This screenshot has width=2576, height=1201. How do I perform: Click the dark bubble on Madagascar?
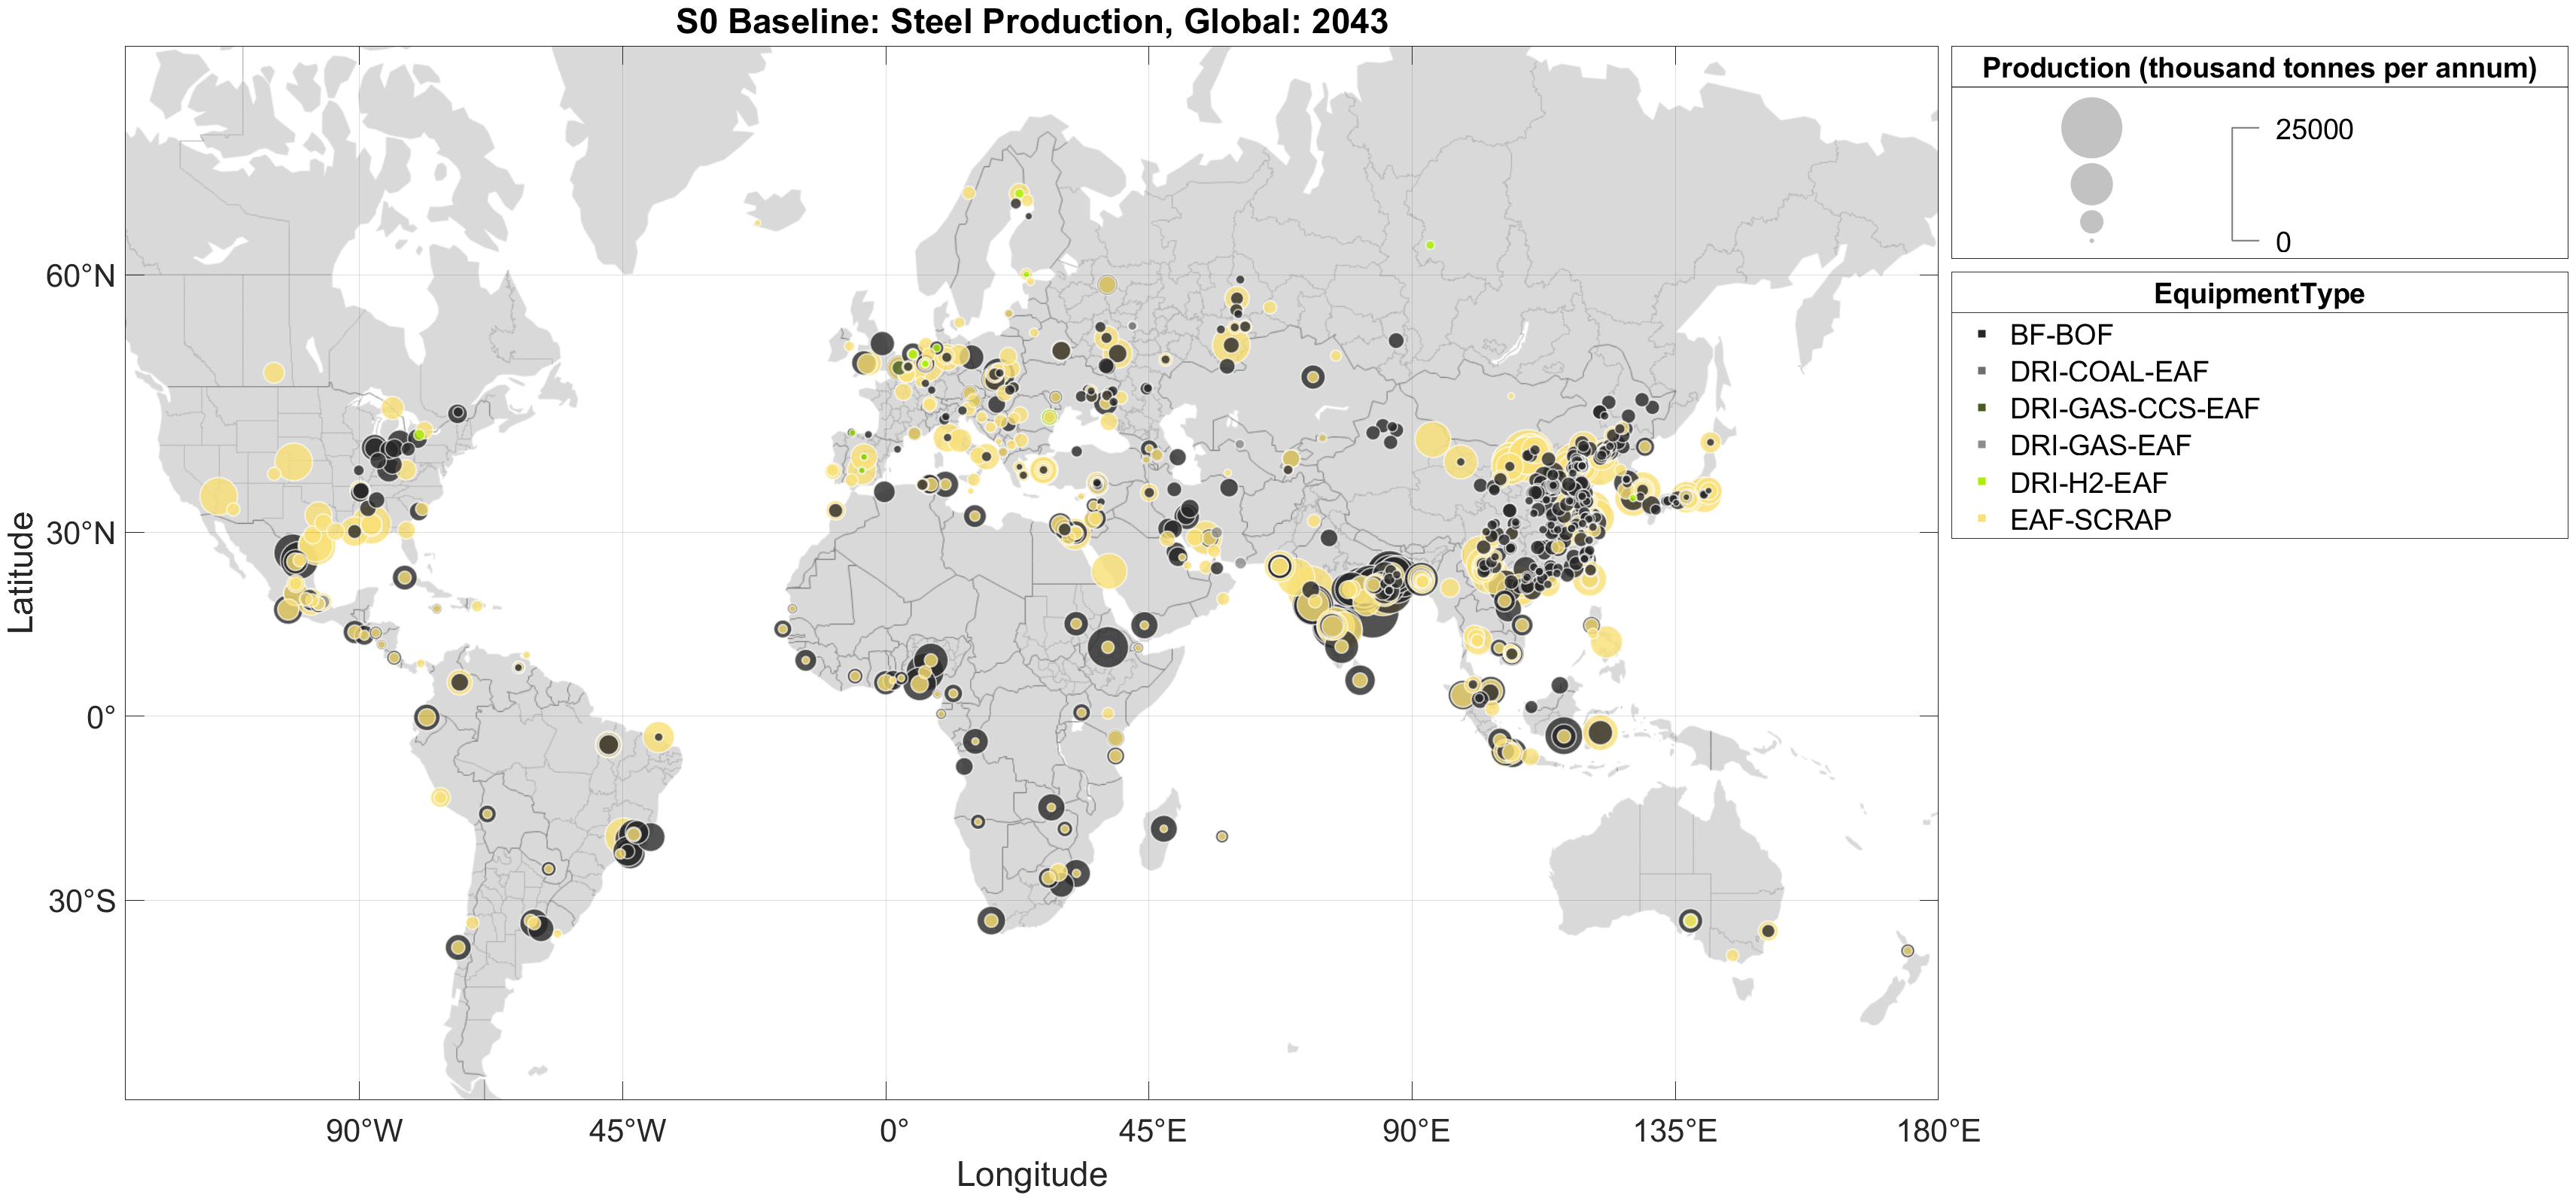[1163, 828]
